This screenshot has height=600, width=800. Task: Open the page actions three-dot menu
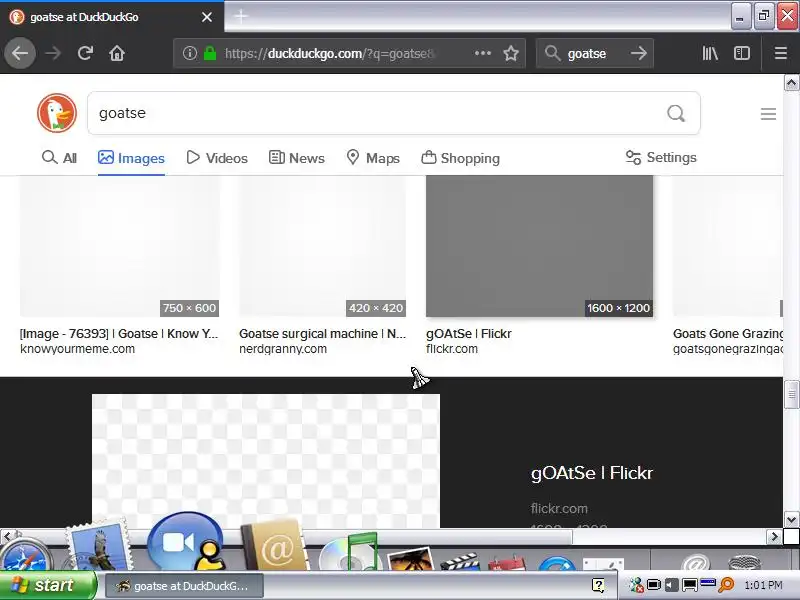[x=483, y=53]
